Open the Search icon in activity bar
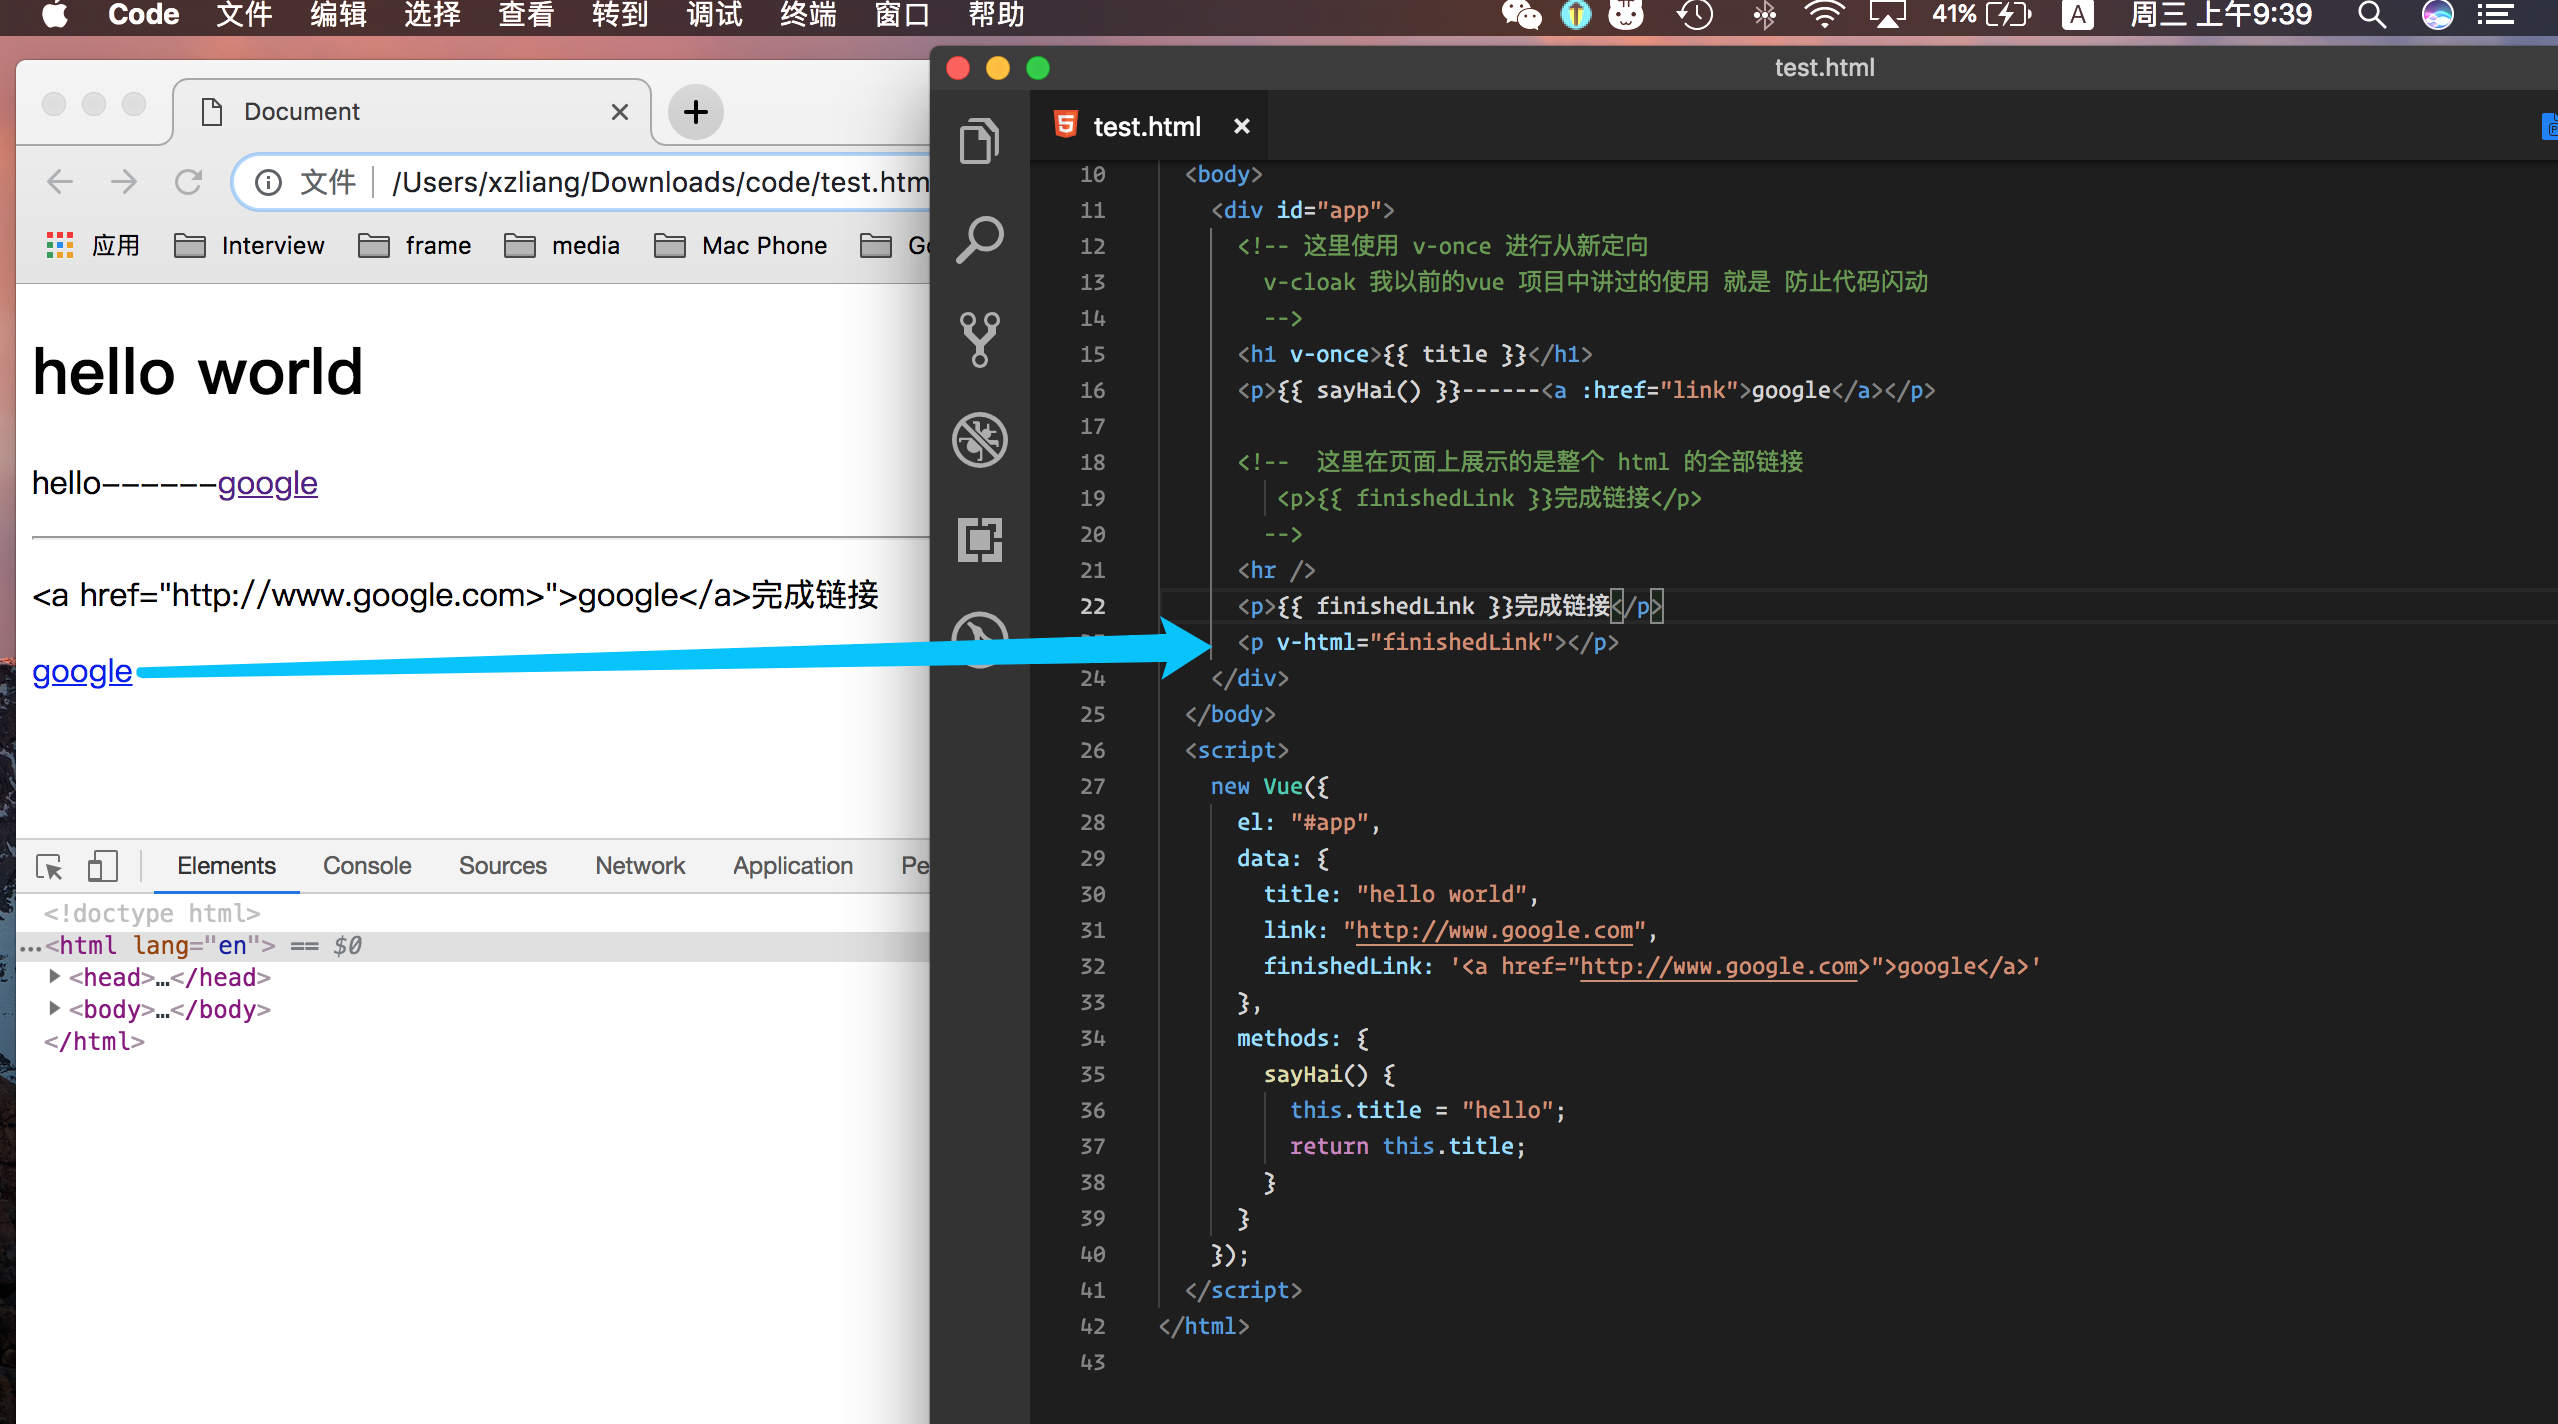 pos(979,240)
